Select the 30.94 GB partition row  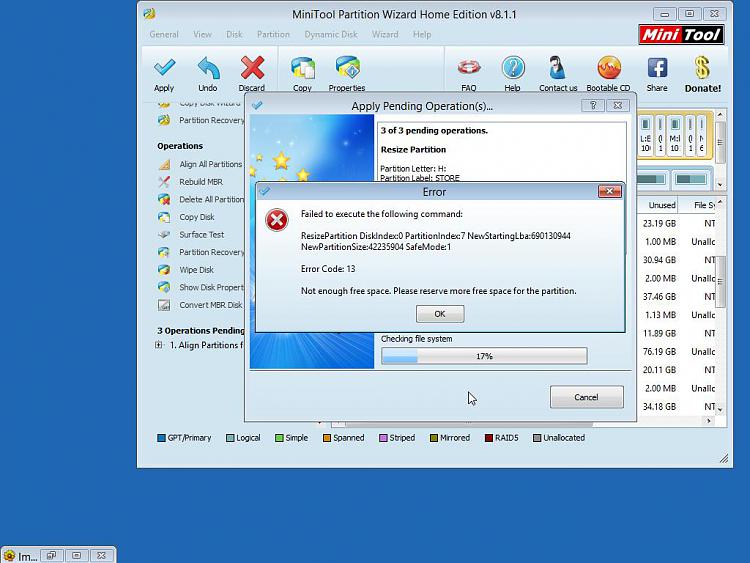(677, 260)
